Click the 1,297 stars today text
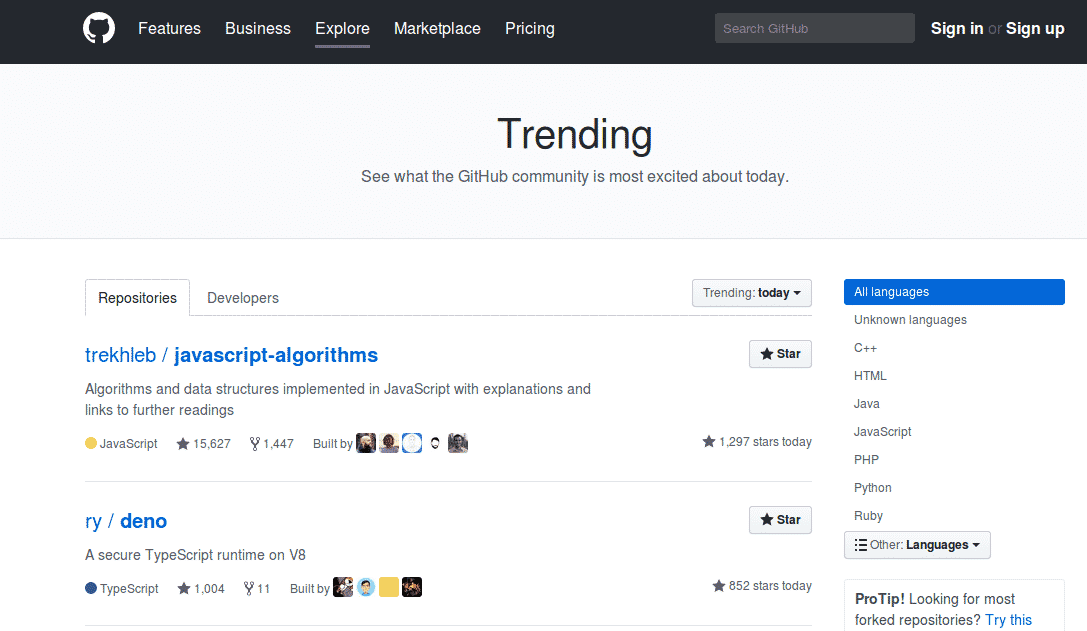 click(757, 442)
